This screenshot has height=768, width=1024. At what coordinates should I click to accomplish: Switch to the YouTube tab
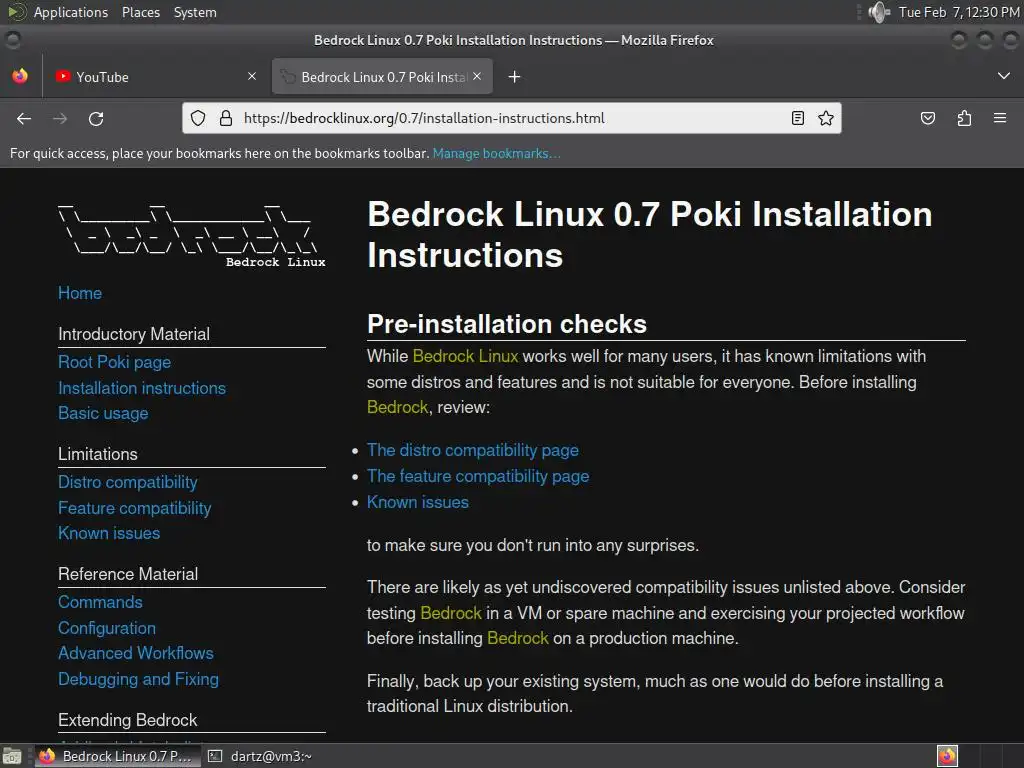(x=150, y=77)
